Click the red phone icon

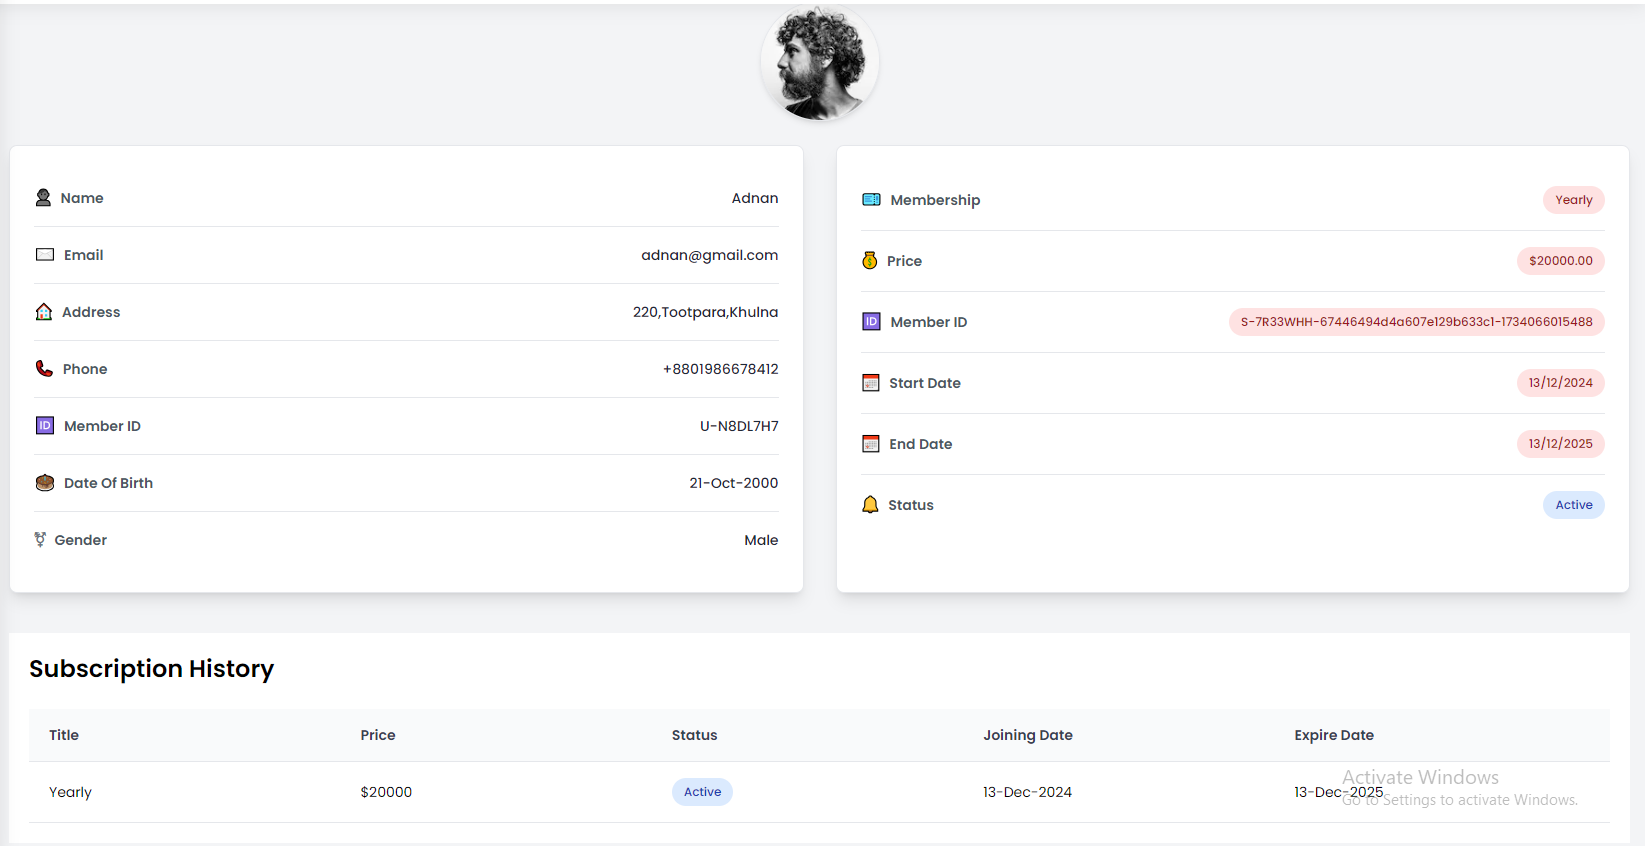(x=44, y=369)
